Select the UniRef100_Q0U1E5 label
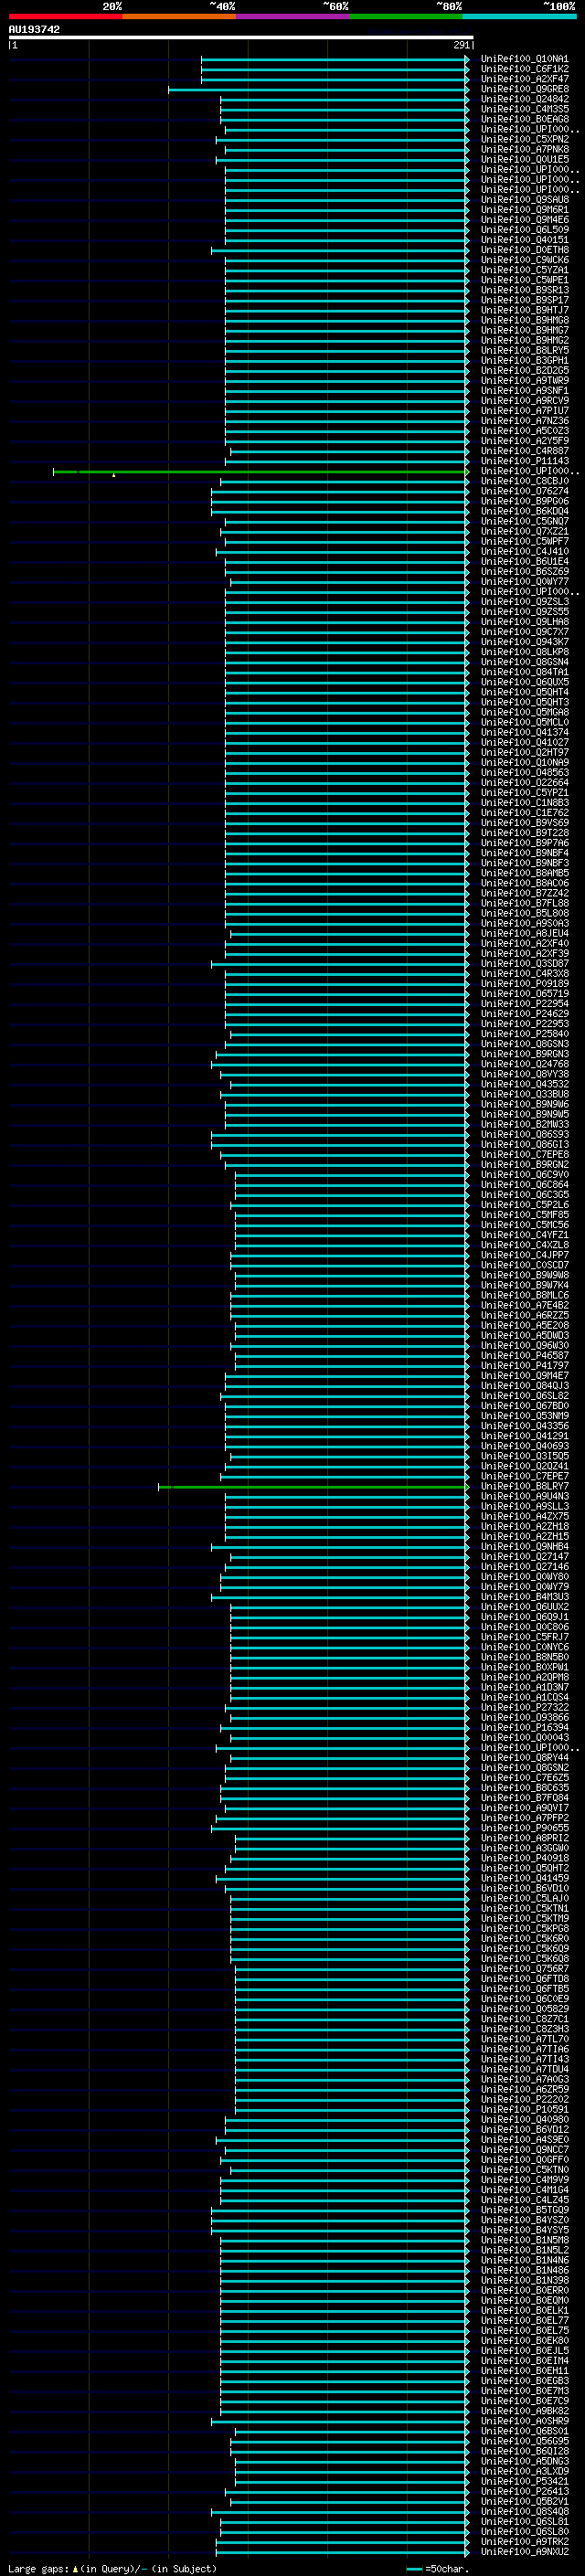The height and width of the screenshot is (2576, 585). pyautogui.click(x=524, y=159)
